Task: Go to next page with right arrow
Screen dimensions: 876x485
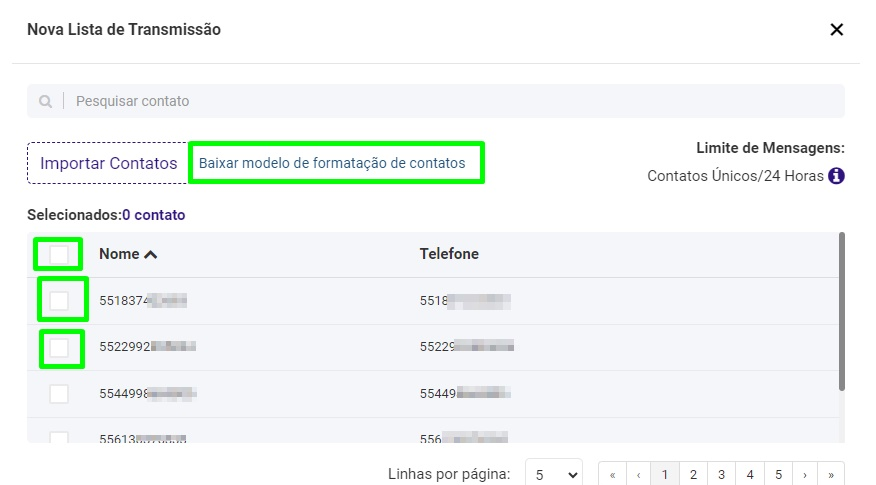Action: tap(804, 474)
